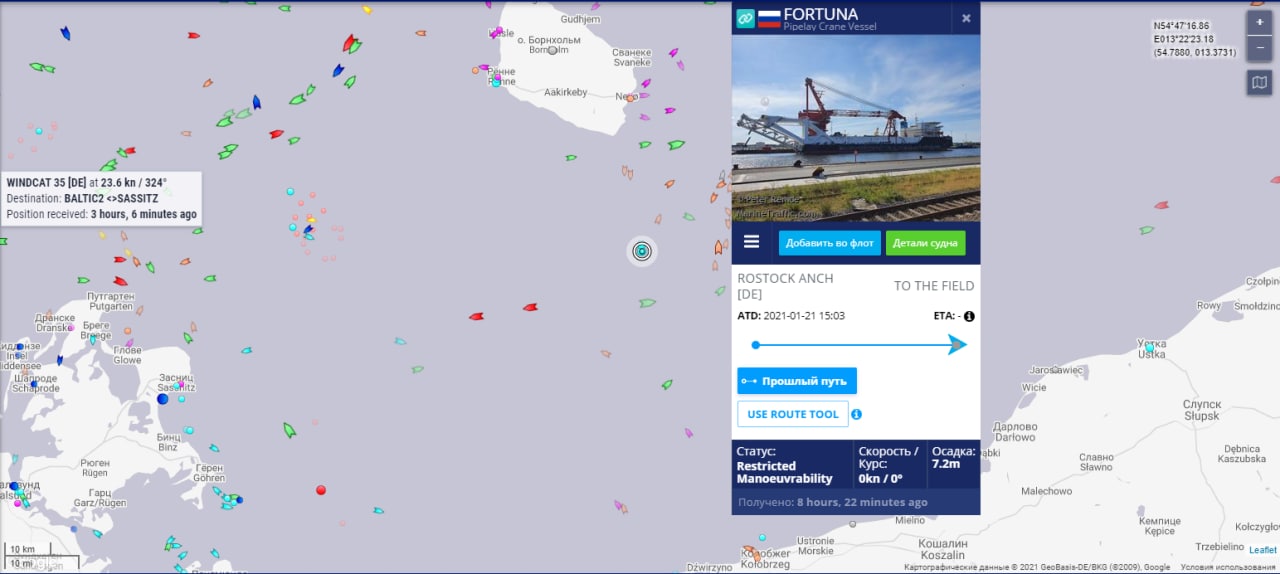Zoom out the map with minus button

click(x=1259, y=48)
